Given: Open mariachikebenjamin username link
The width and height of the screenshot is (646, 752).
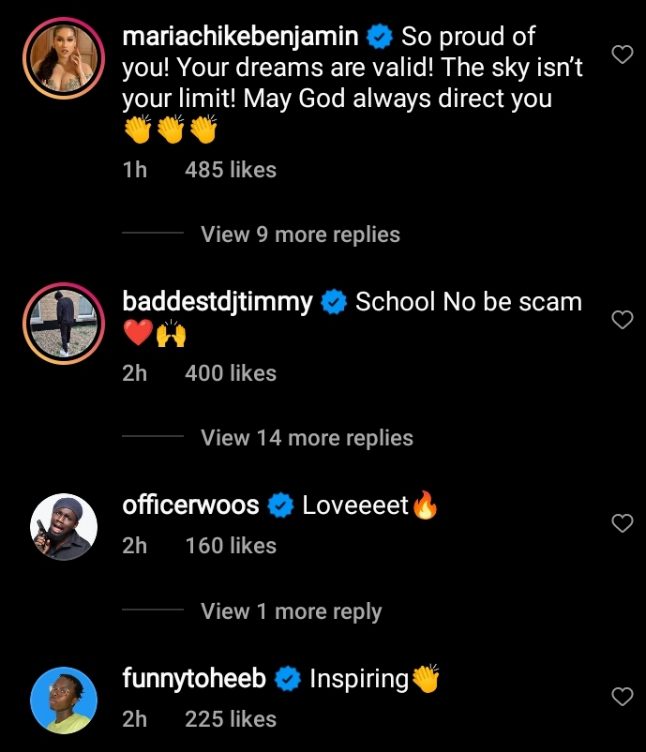Looking at the screenshot, I should [240, 38].
